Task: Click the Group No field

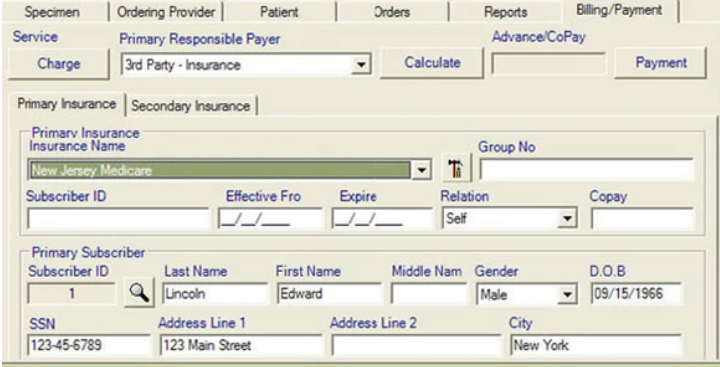Action: (x=586, y=169)
